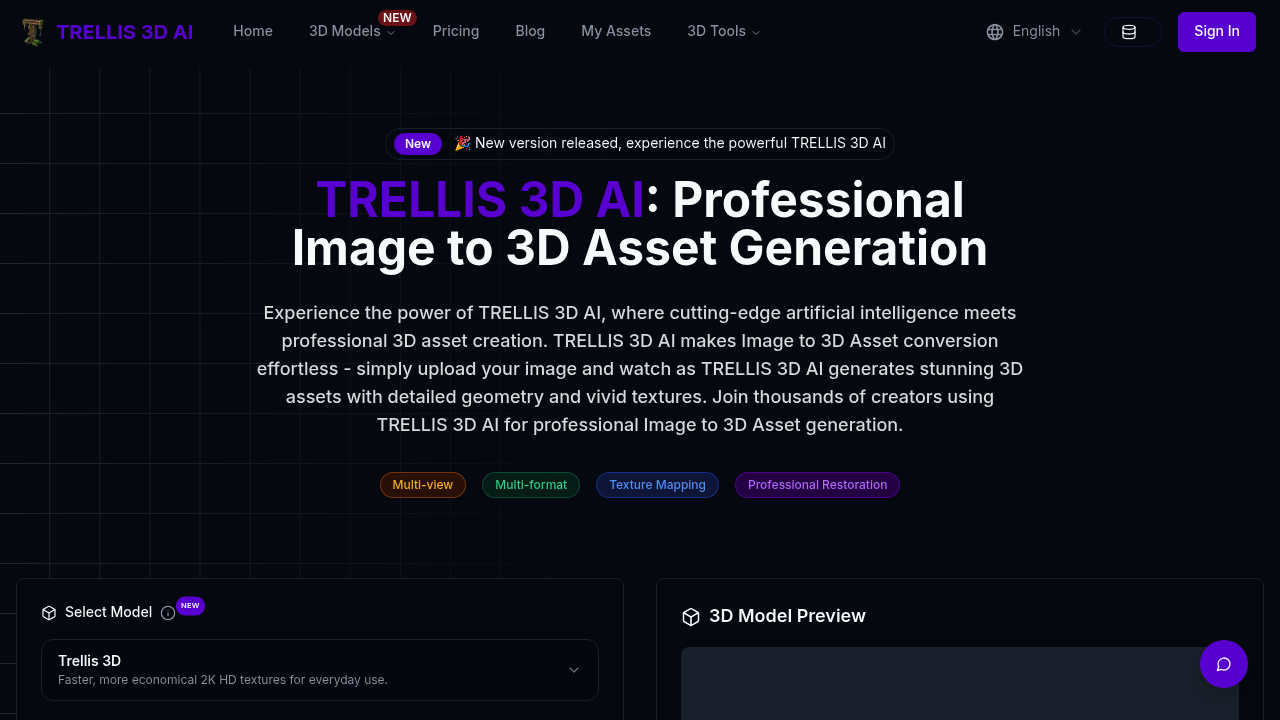Image resolution: width=1280 pixels, height=720 pixels.
Task: Select the Texture Mapping tag
Action: tap(657, 485)
